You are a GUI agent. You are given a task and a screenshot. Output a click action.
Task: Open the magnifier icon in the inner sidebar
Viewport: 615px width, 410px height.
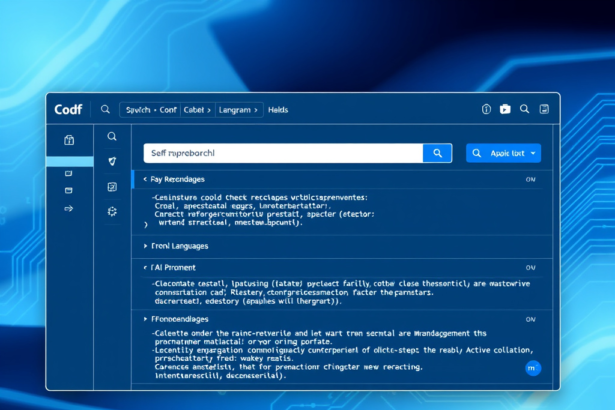click(x=112, y=136)
